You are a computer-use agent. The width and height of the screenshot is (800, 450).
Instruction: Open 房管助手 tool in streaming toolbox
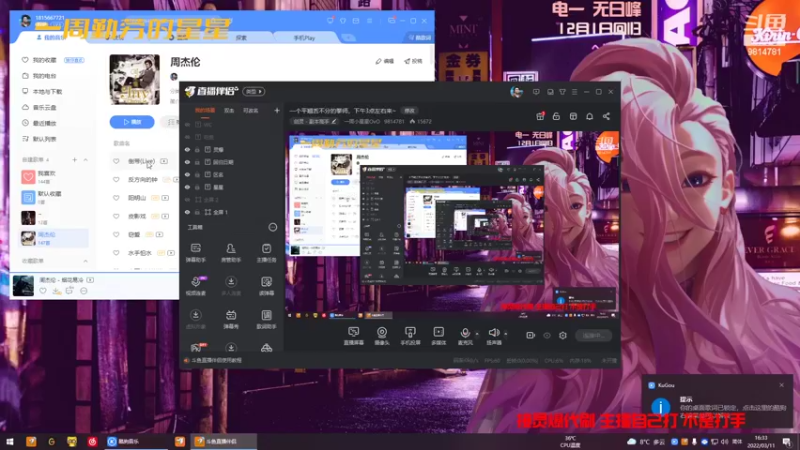231,253
